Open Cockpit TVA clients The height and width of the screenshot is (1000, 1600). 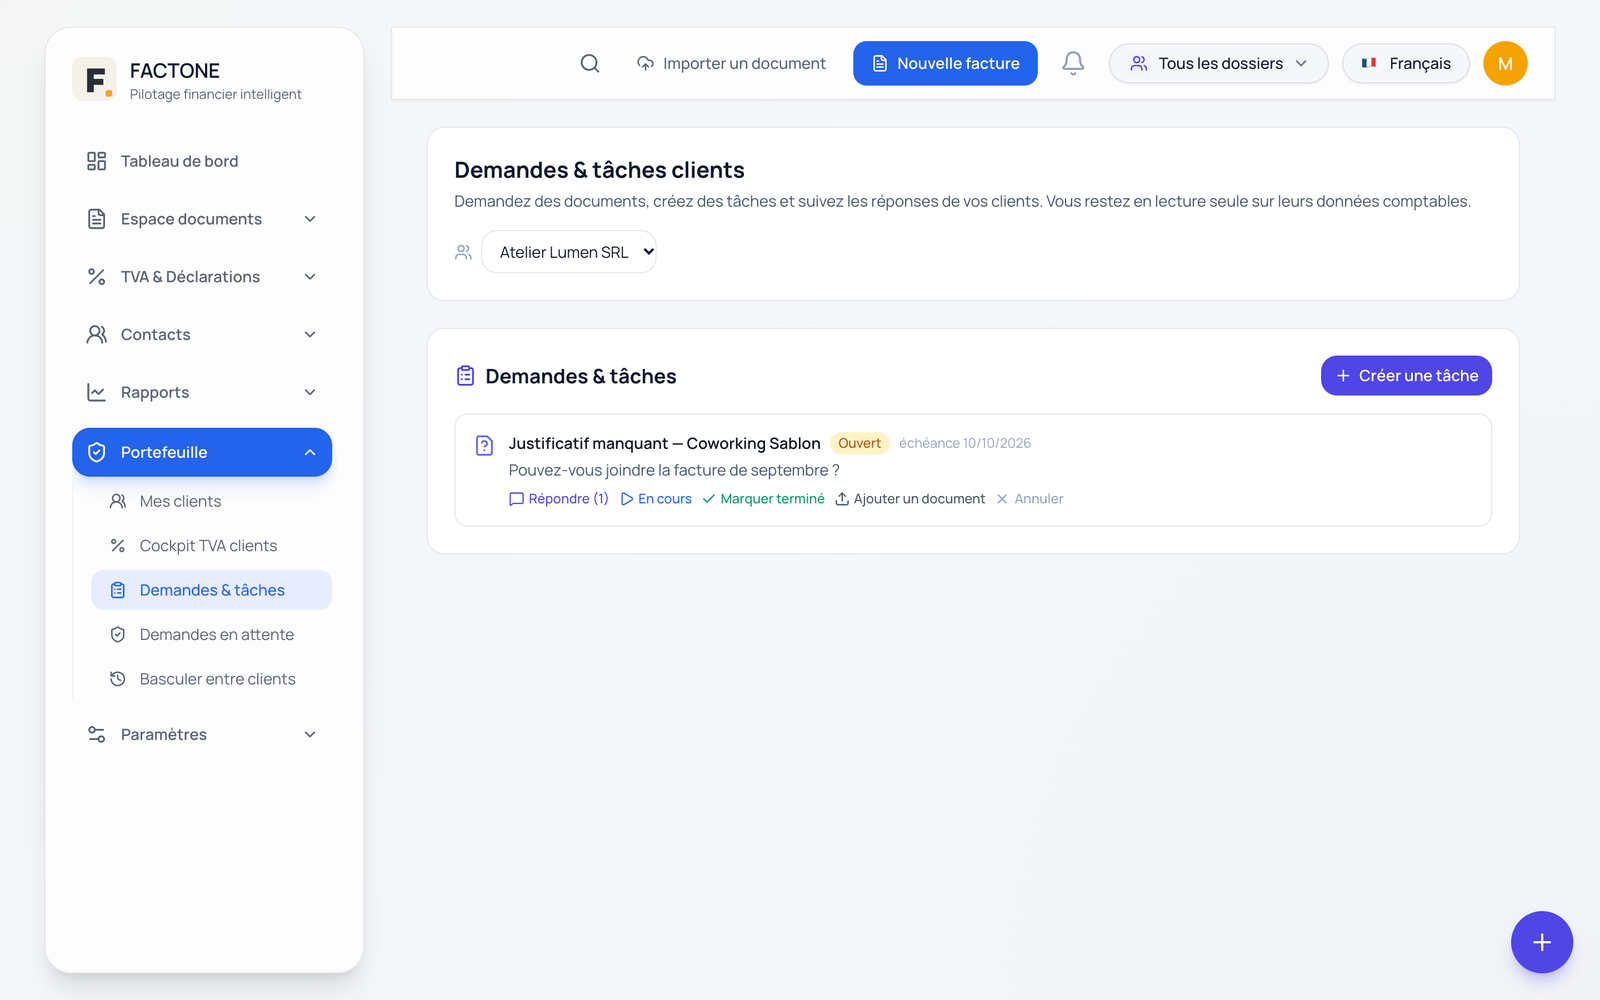pyautogui.click(x=211, y=546)
